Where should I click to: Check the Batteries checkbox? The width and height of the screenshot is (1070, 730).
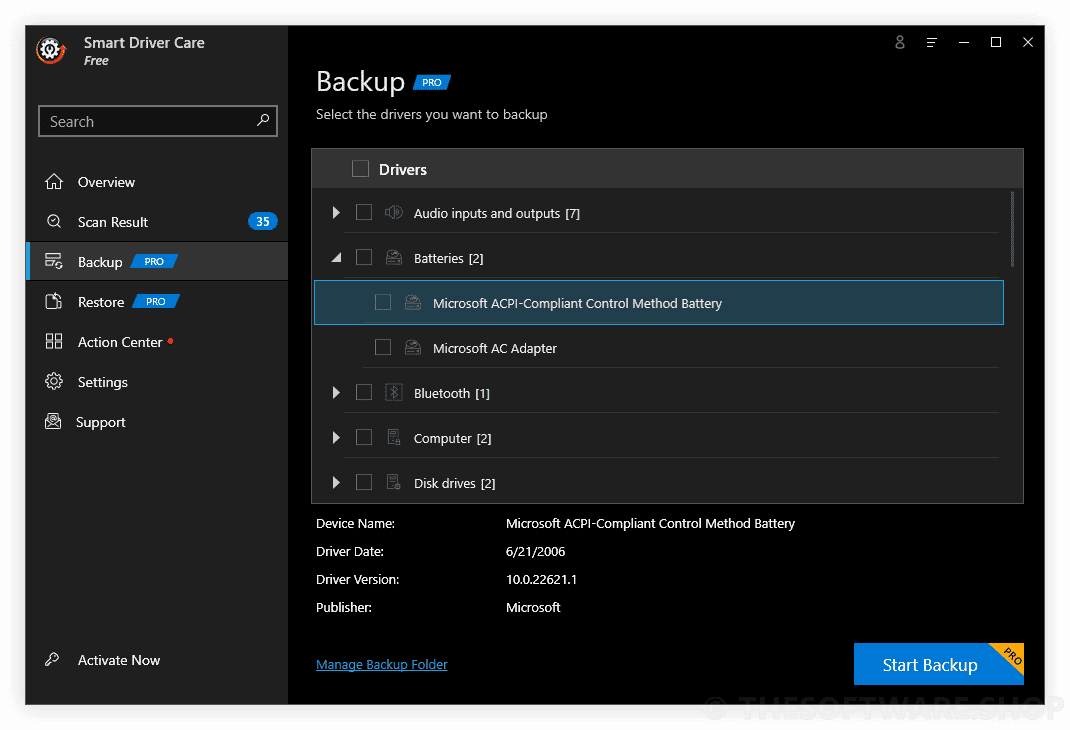pos(364,257)
